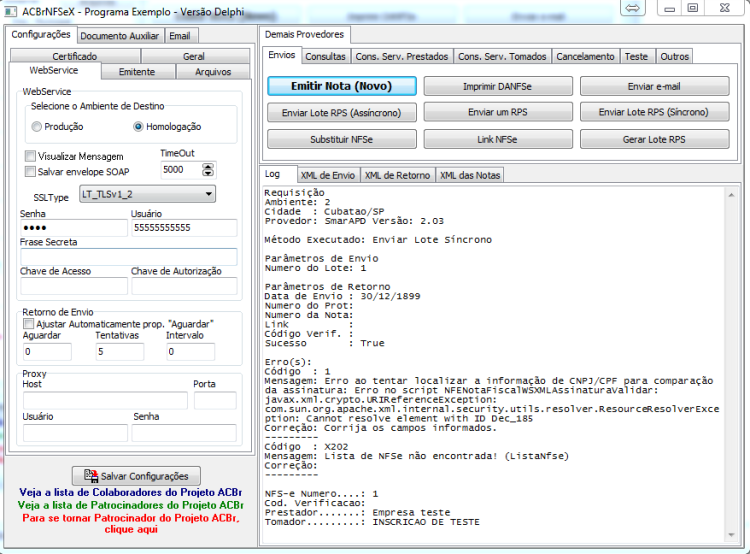
Task: Click the ACBrNFSeX application icon in title bar
Action: [11, 11]
